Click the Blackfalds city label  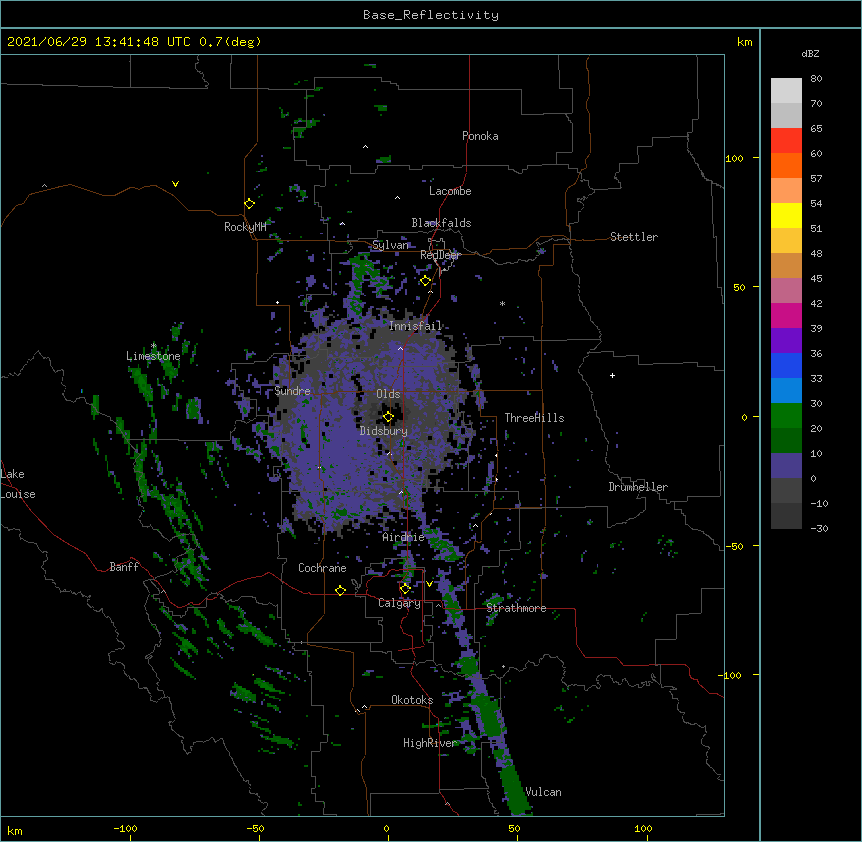coord(441,223)
